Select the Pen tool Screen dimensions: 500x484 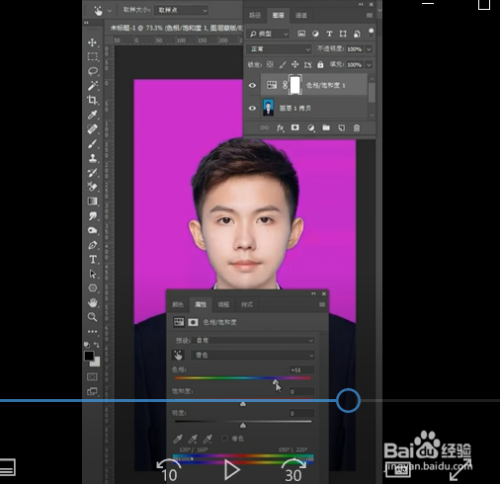[x=93, y=245]
